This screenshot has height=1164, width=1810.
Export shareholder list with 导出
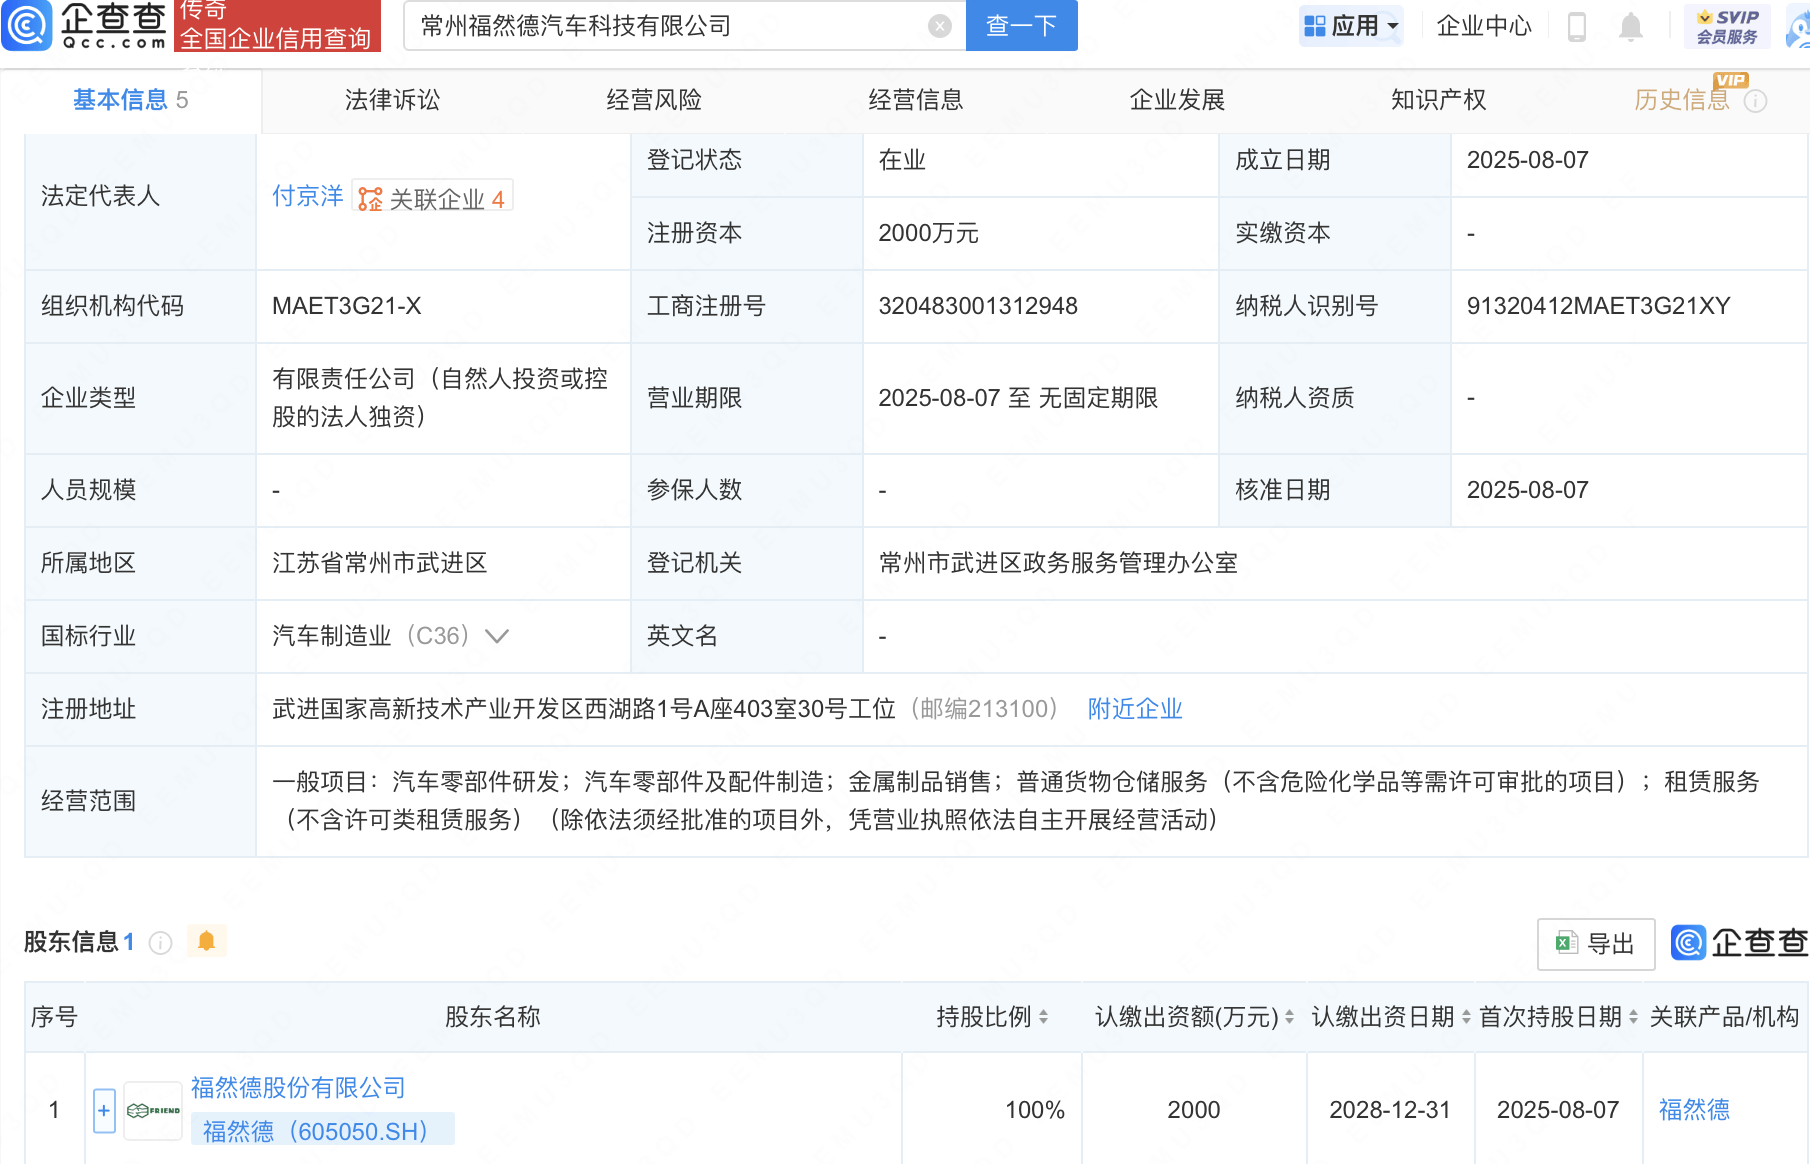tap(1596, 943)
